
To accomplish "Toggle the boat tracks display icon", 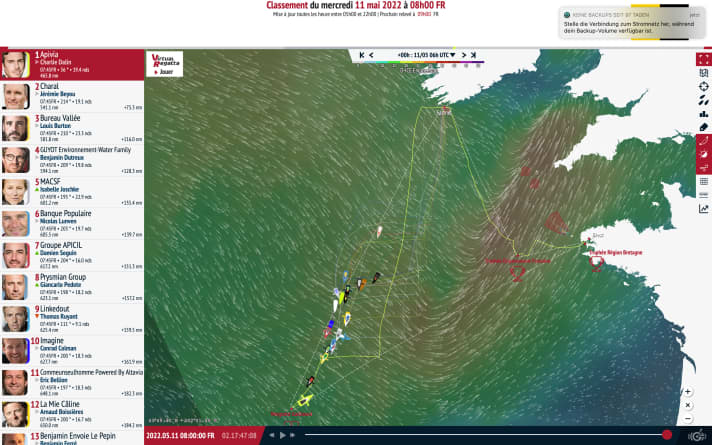I will 703,141.
